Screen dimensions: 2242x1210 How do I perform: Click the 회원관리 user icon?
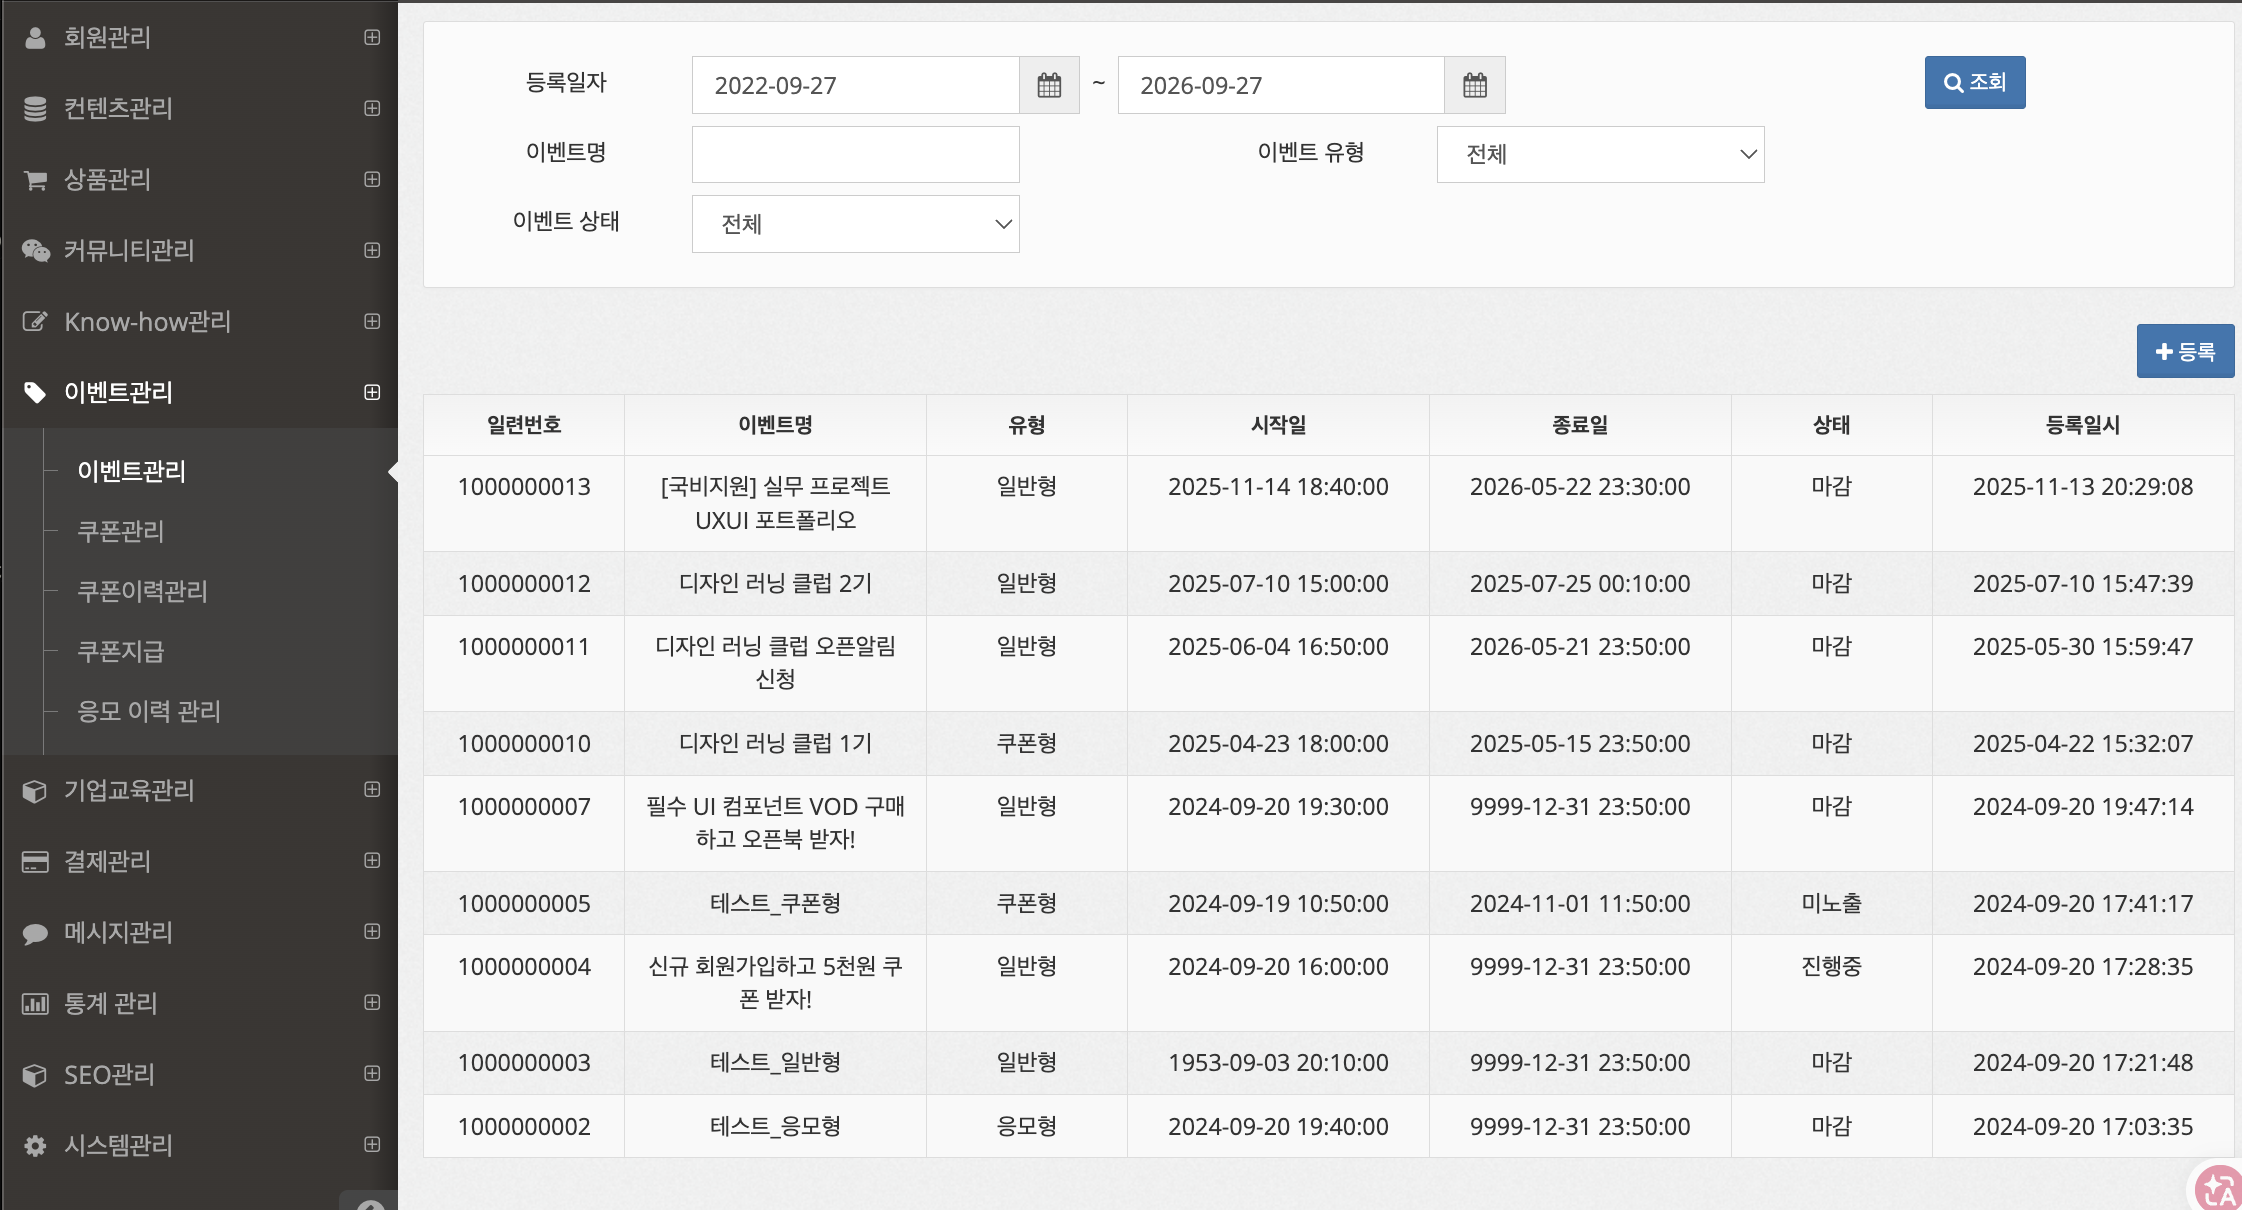tap(35, 38)
